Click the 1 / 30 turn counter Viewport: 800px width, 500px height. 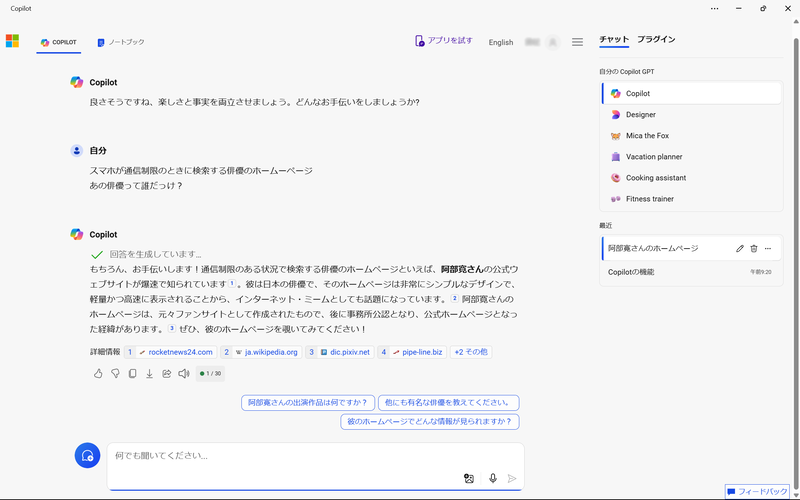210,373
